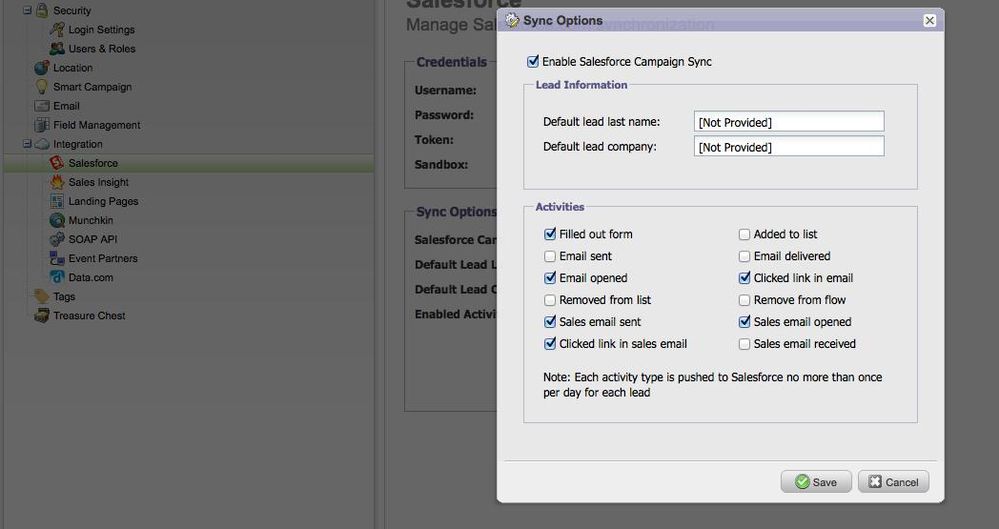Select Event Partners in the sidebar

point(103,258)
